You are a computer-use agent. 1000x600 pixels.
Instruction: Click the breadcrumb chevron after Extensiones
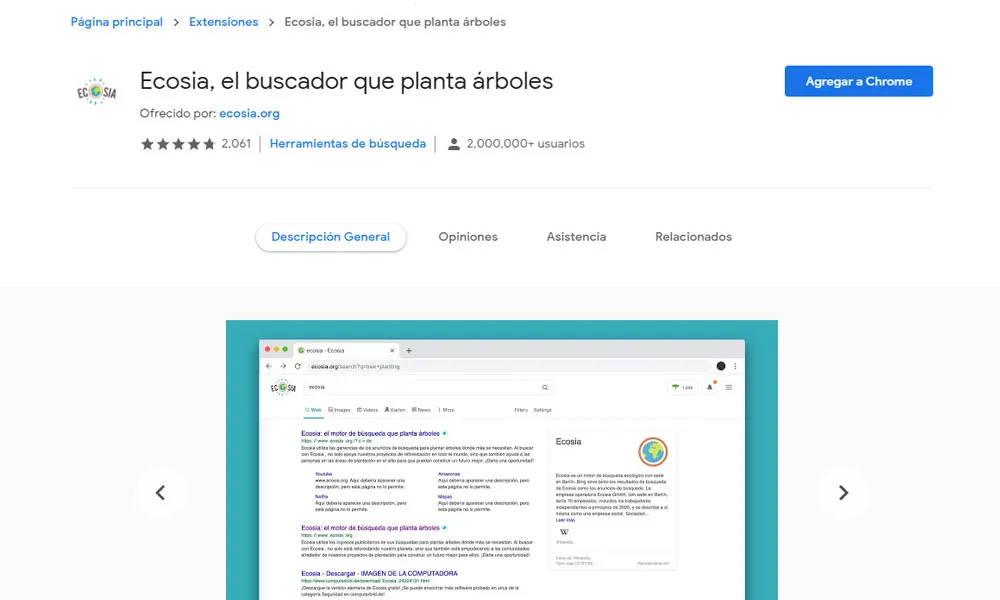(272, 22)
